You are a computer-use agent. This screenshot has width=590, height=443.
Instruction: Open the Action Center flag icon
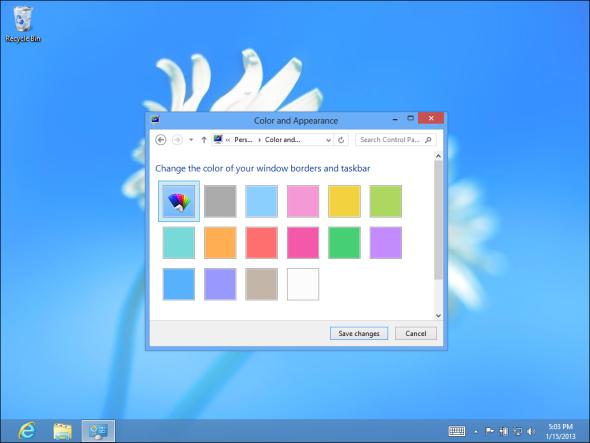coord(489,431)
